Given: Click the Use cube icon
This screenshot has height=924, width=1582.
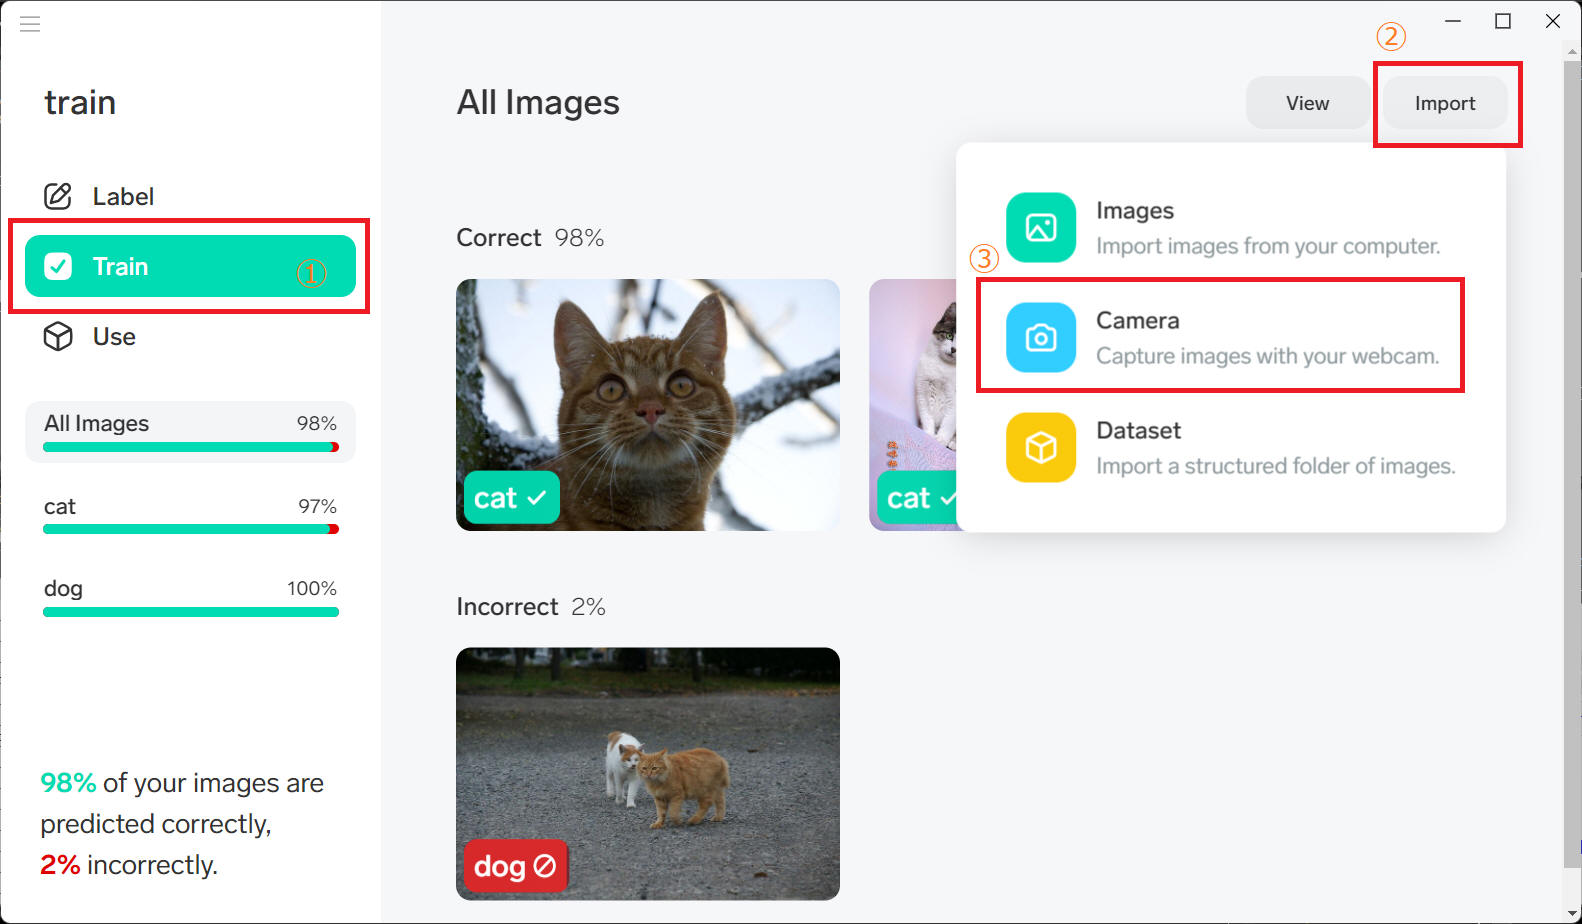Looking at the screenshot, I should click(58, 336).
